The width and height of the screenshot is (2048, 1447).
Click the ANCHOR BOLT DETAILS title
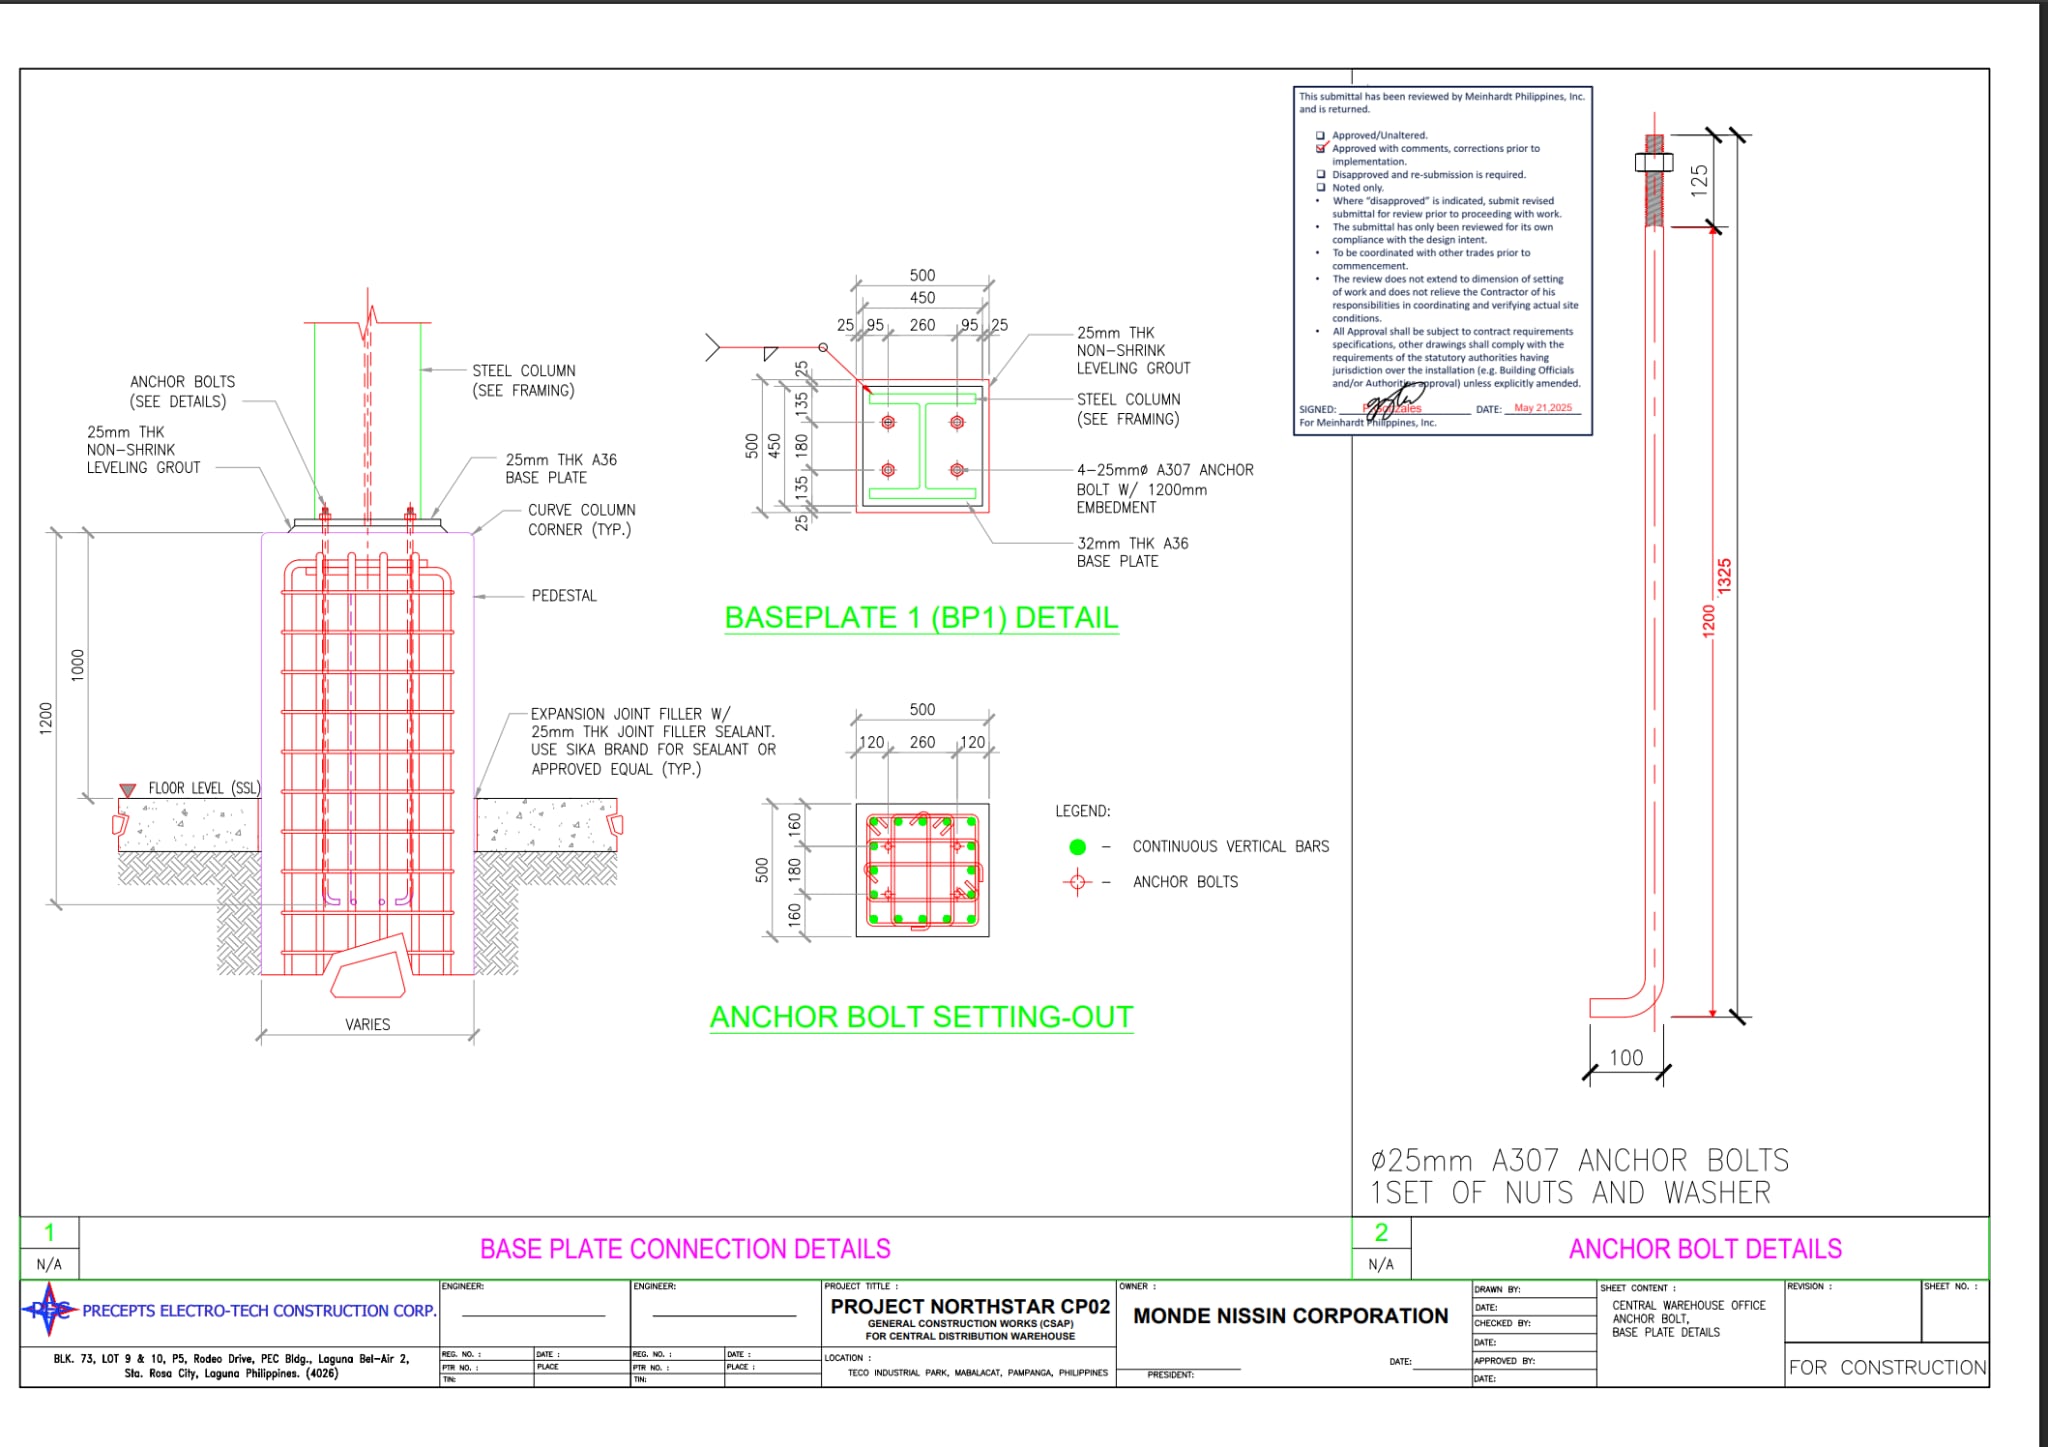tap(1705, 1249)
